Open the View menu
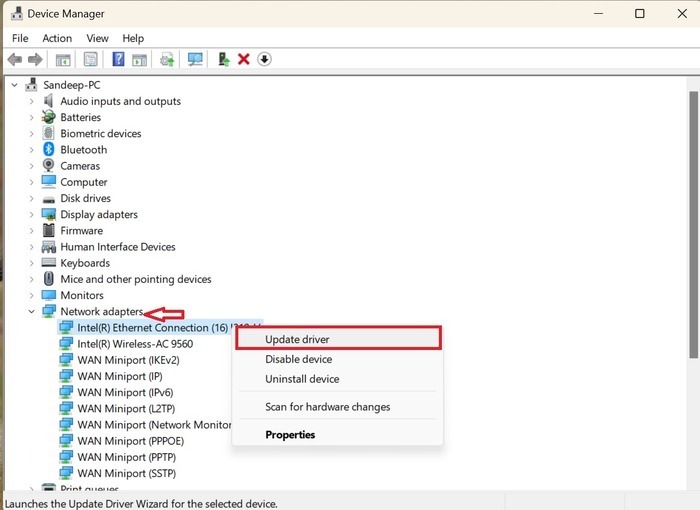Viewport: 700px width, 510px height. 97,38
